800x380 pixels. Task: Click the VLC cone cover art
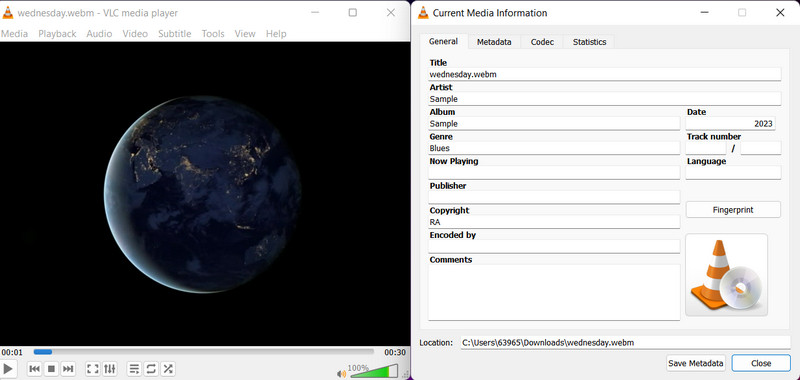tap(727, 275)
